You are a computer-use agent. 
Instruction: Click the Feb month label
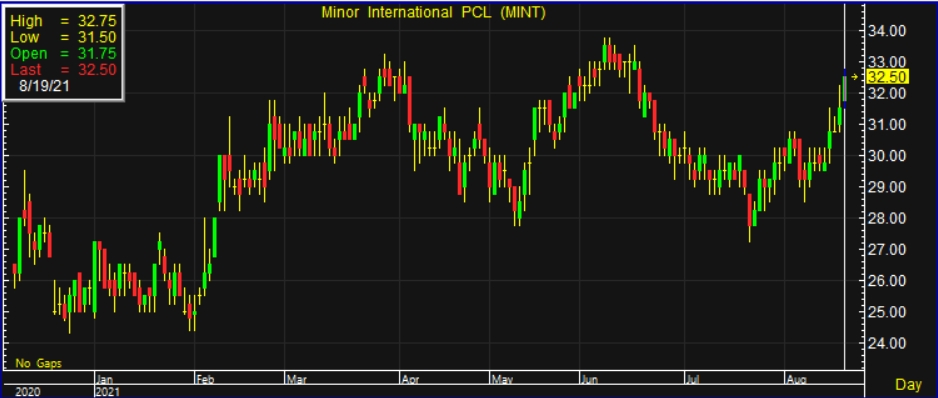(x=206, y=378)
